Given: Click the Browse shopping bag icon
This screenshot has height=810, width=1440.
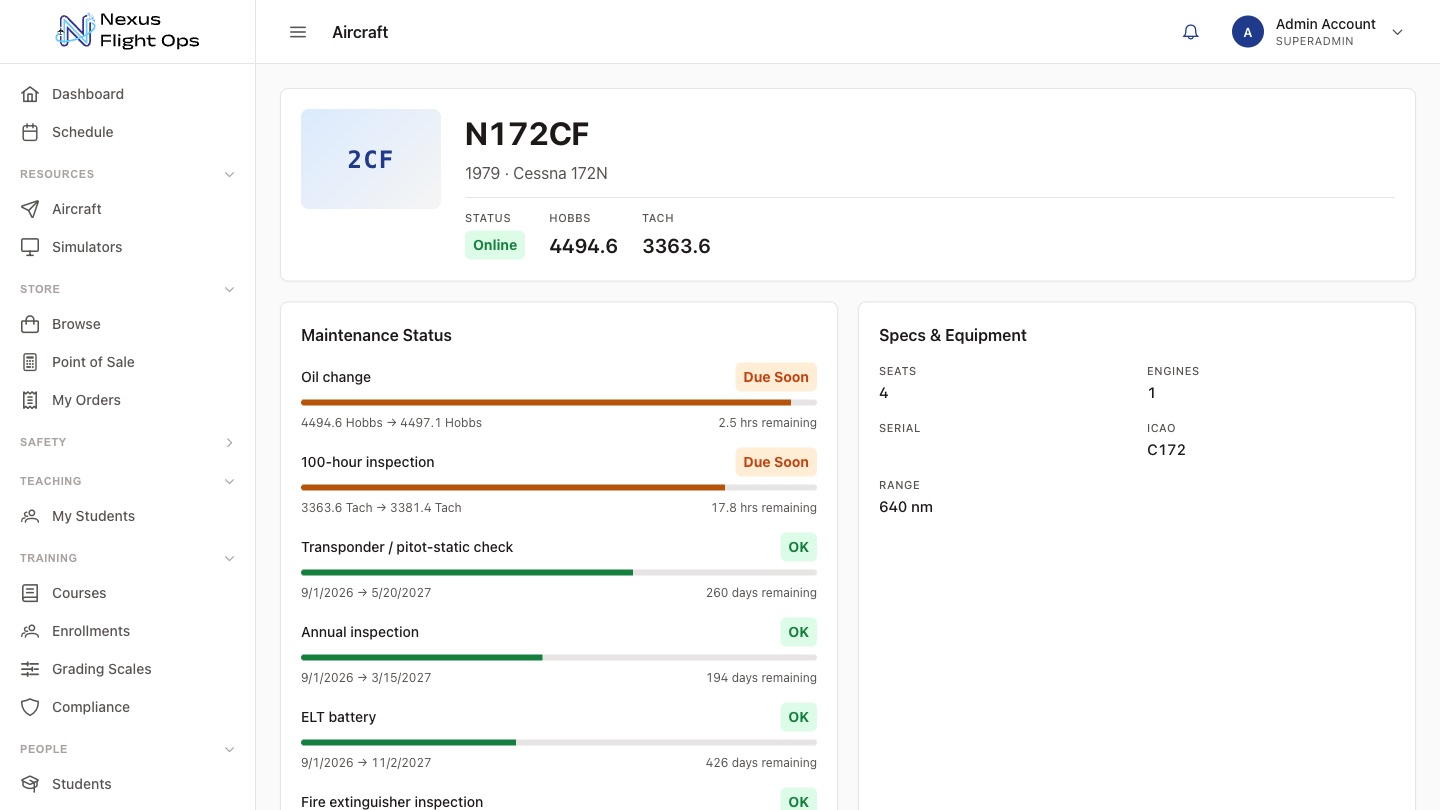Looking at the screenshot, I should point(30,324).
